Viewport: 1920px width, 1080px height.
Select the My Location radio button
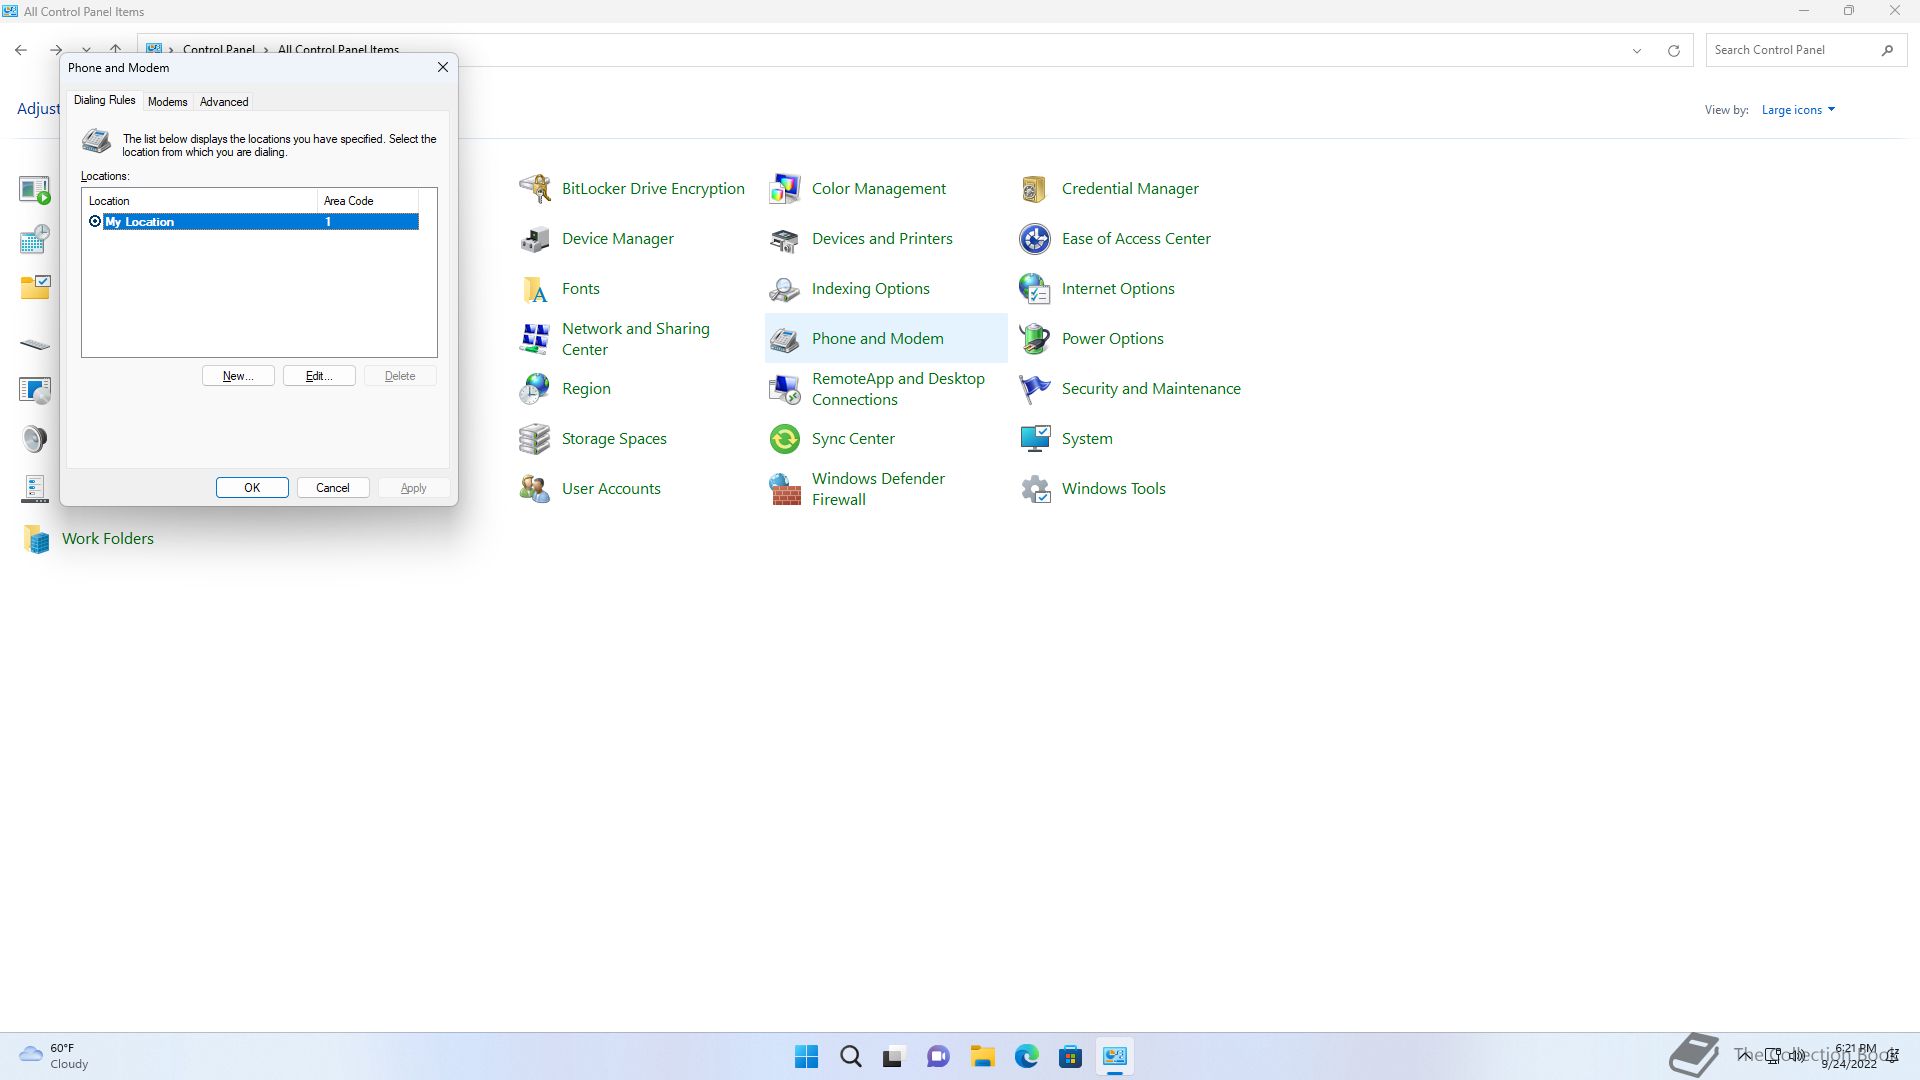coord(95,221)
